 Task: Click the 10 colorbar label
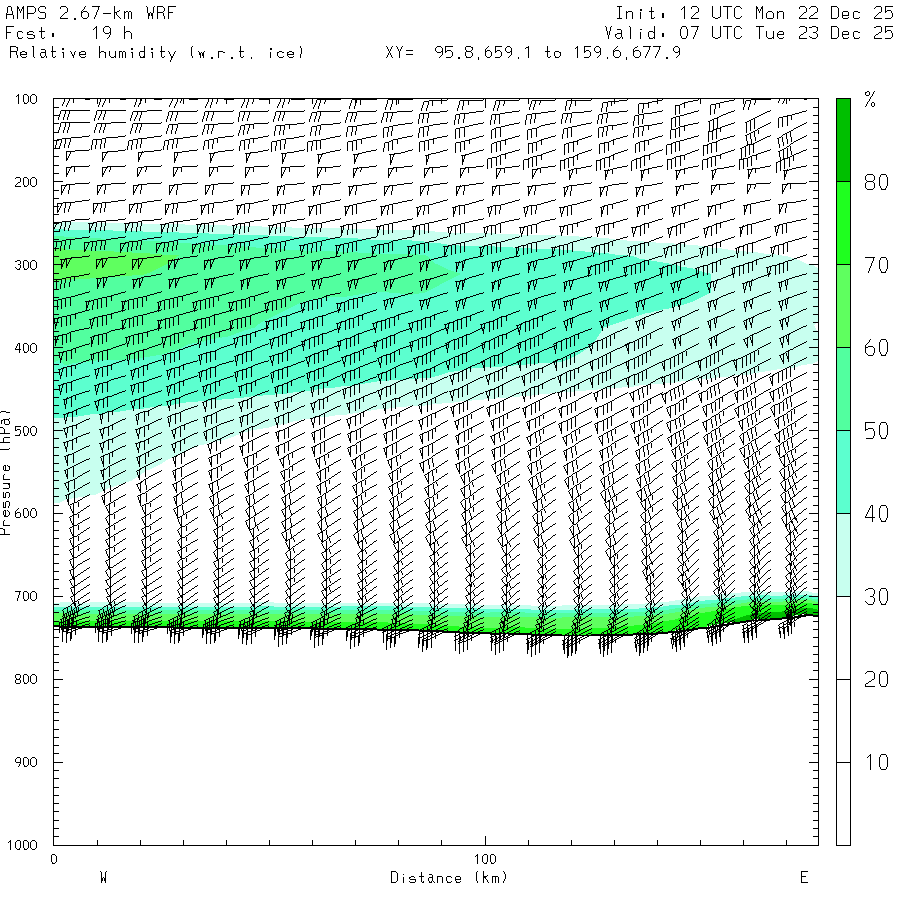(x=876, y=762)
